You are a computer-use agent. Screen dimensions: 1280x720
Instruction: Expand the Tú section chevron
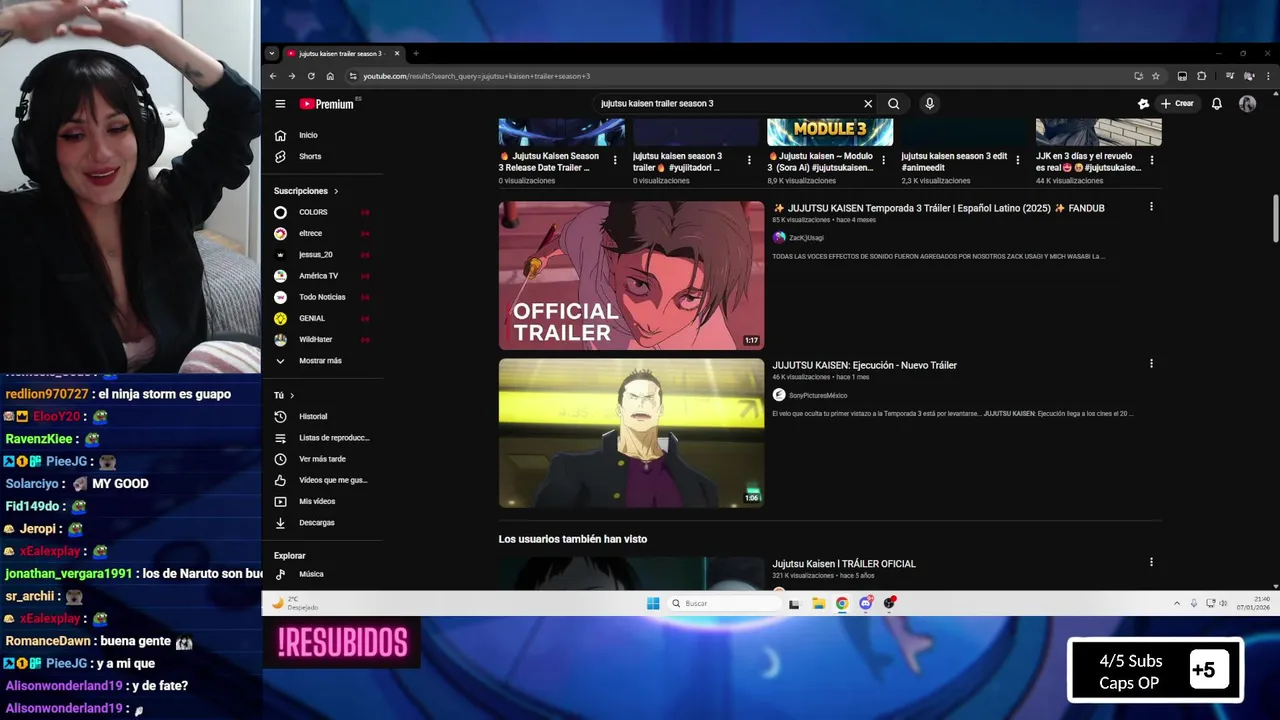click(292, 396)
